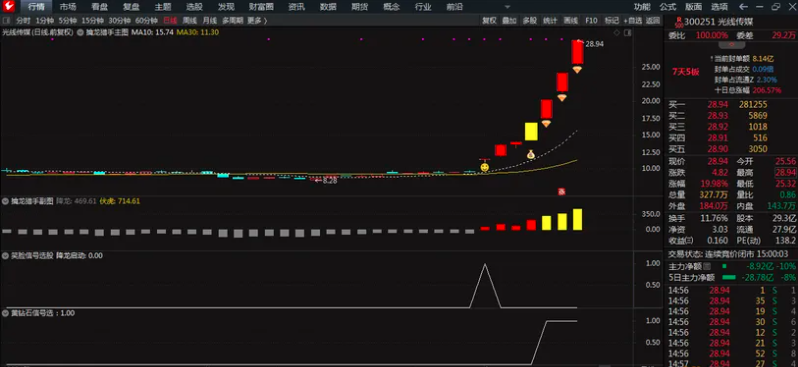This screenshot has width=798, height=367.
Task: Click the smiley face signal on chart
Action: (x=485, y=167)
